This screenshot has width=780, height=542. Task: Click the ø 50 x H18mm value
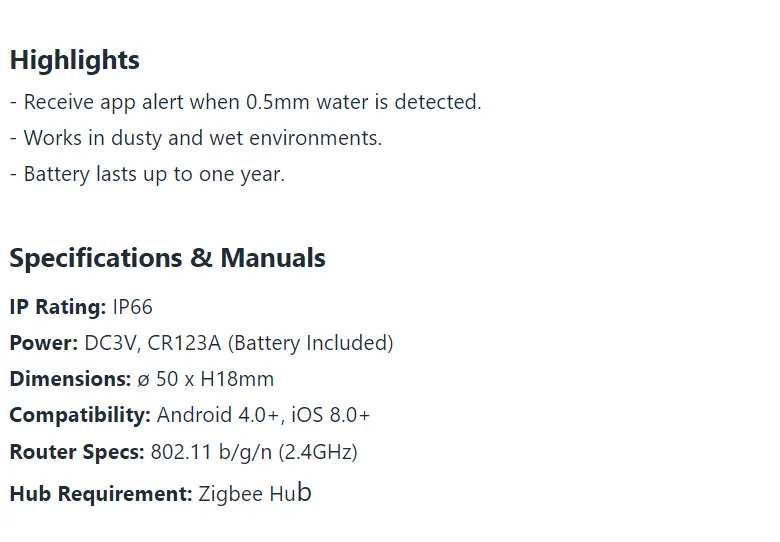(205, 379)
